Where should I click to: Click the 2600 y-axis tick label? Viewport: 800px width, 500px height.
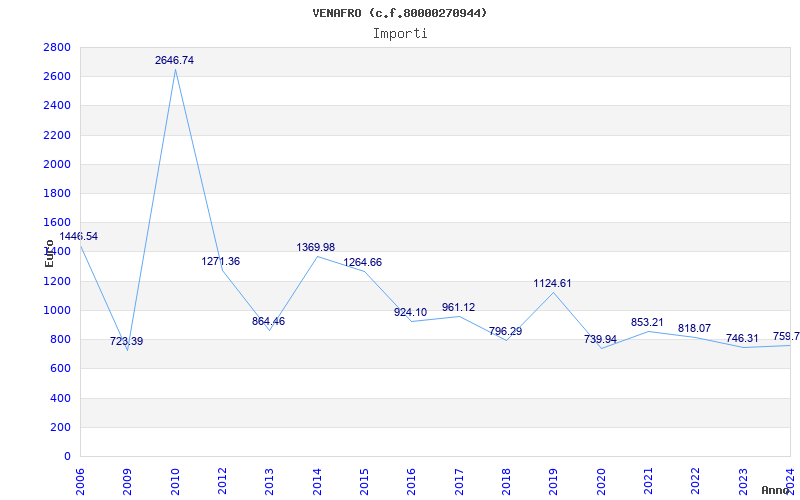[x=57, y=77]
